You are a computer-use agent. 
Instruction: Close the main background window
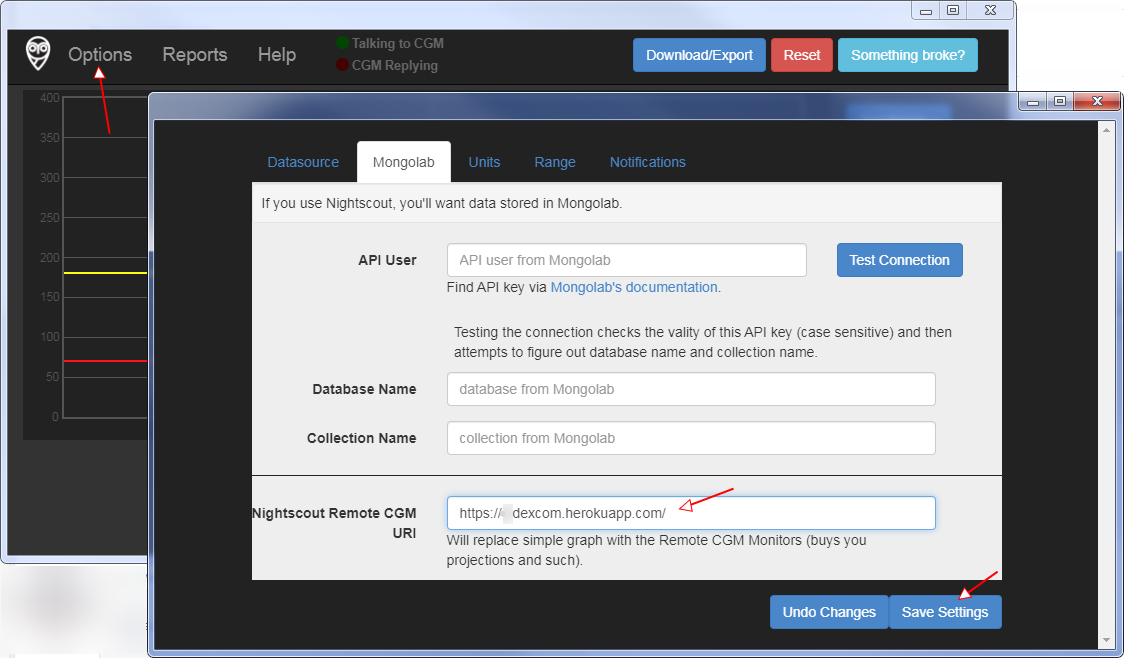pyautogui.click(x=990, y=11)
